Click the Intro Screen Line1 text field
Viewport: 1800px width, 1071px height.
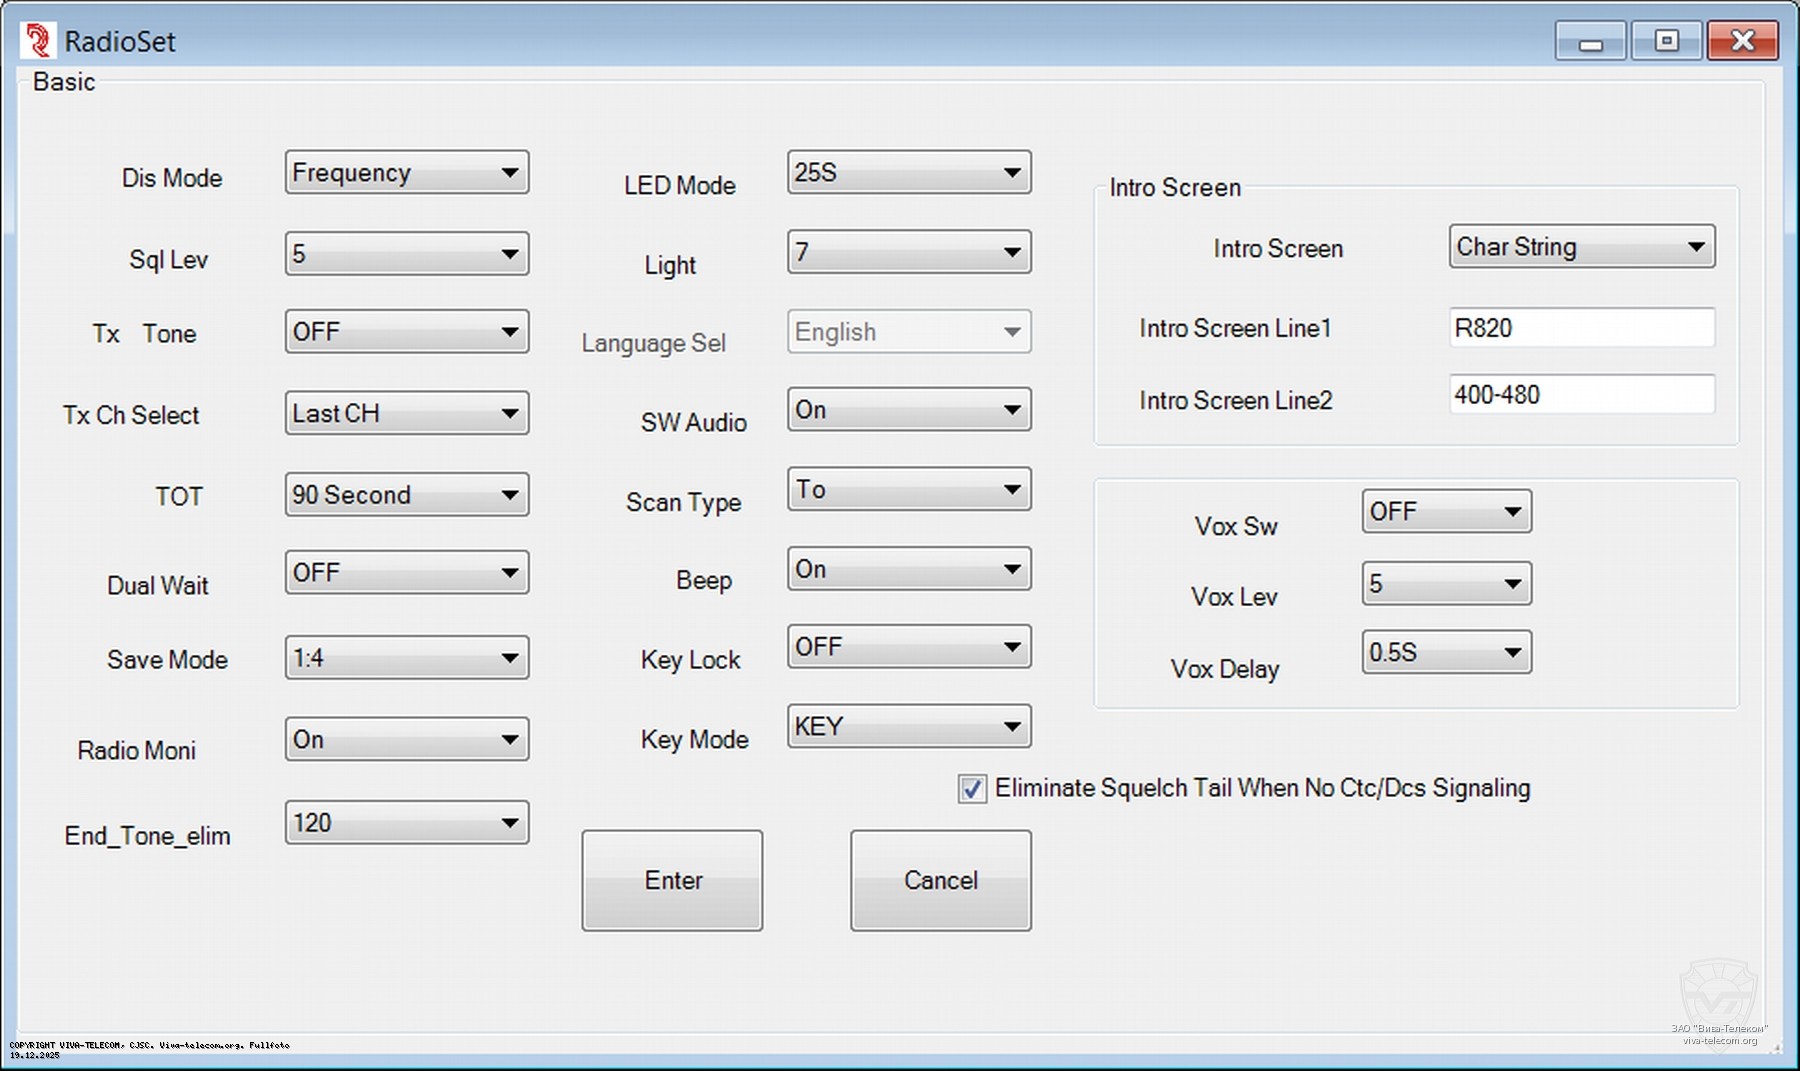point(1581,328)
